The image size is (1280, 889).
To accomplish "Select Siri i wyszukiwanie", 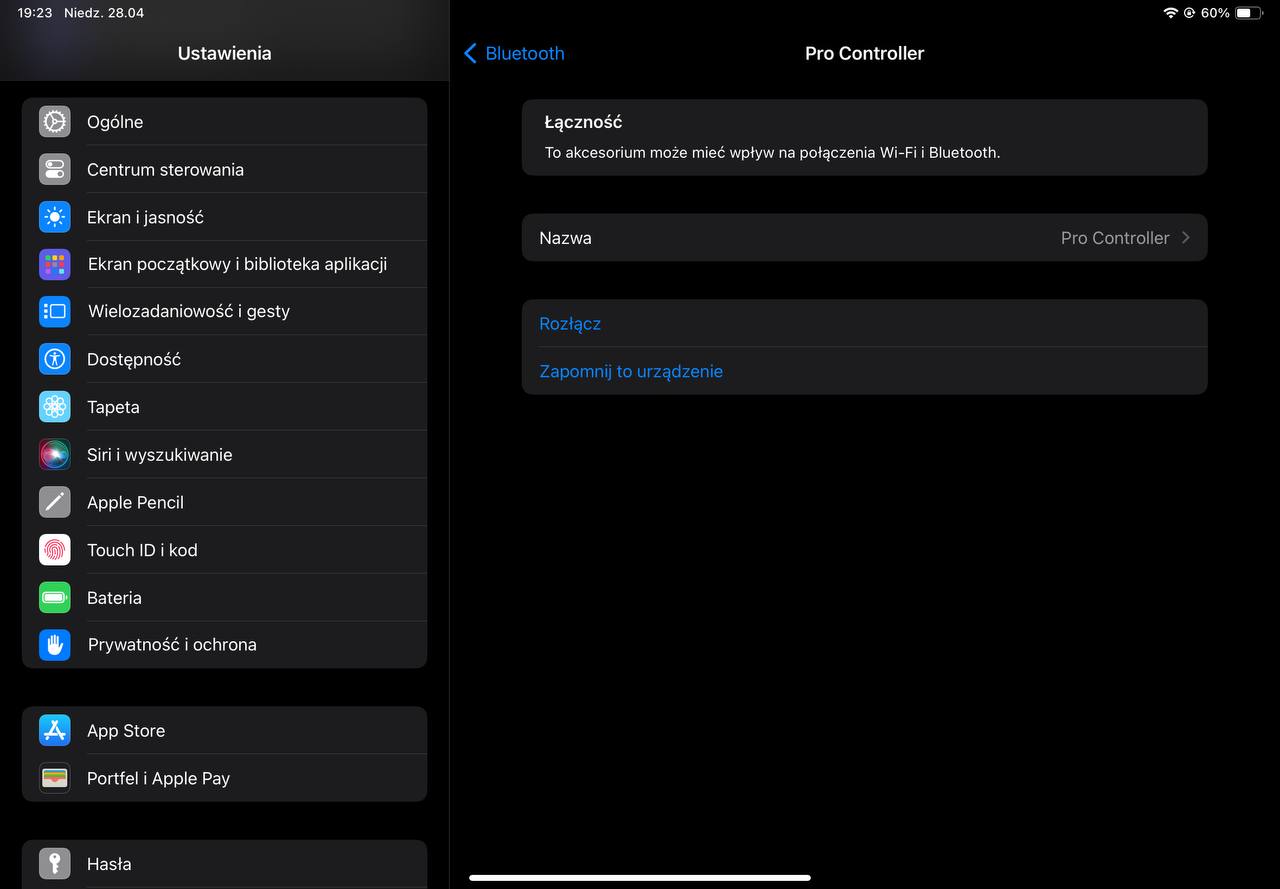I will [224, 454].
